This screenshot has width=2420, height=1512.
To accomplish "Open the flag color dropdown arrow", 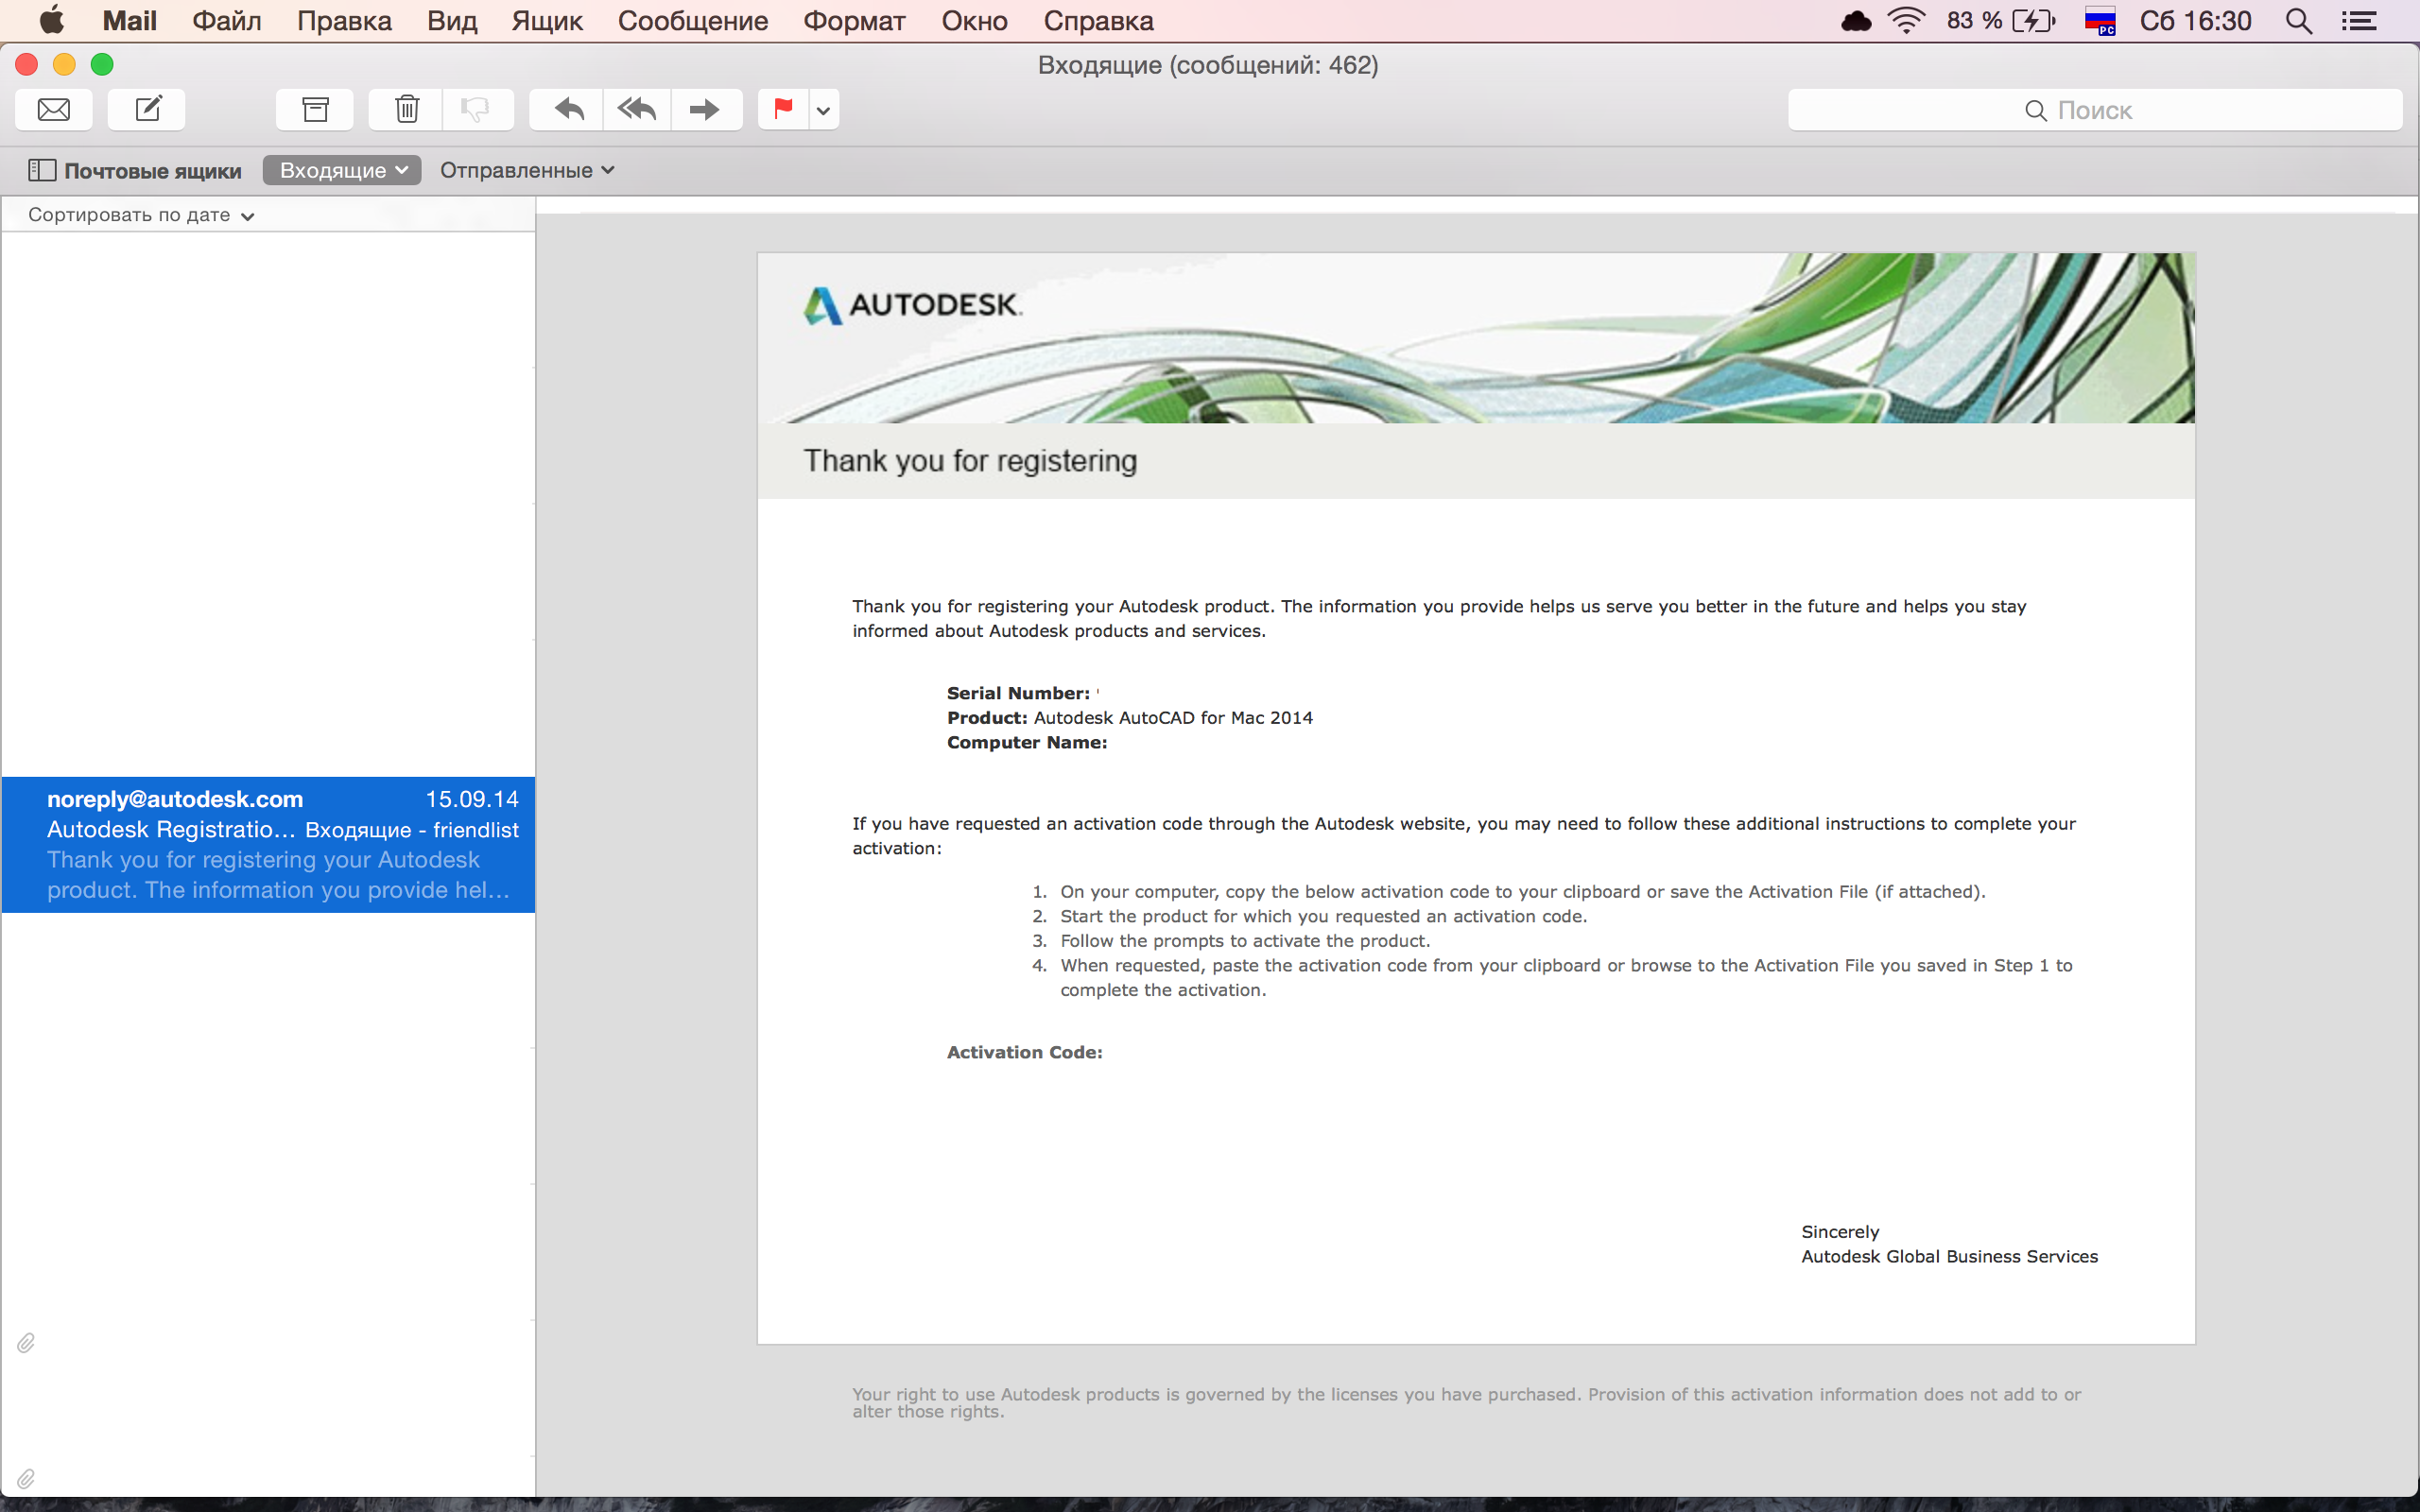I will (823, 110).
